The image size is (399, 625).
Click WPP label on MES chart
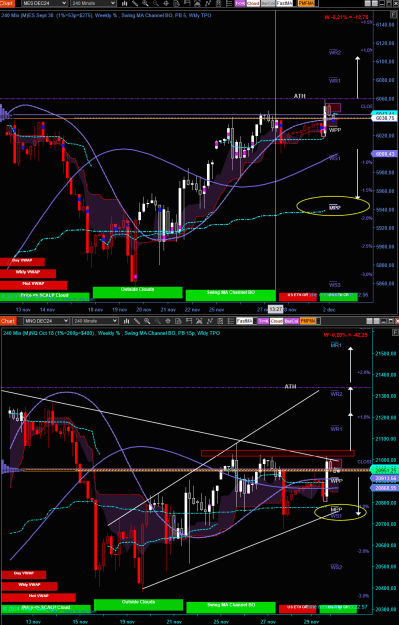[x=334, y=130]
